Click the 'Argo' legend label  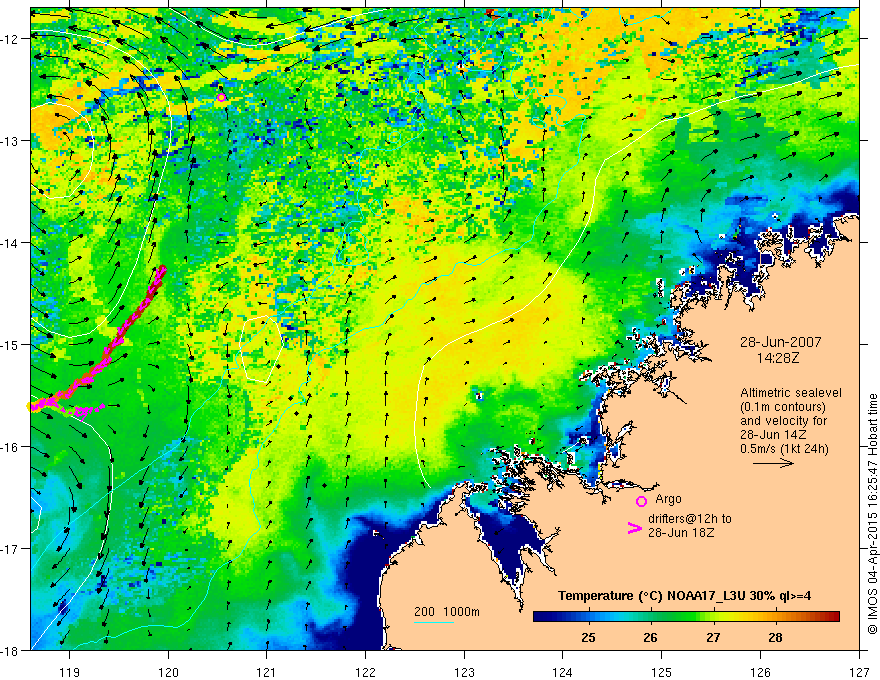668,499
